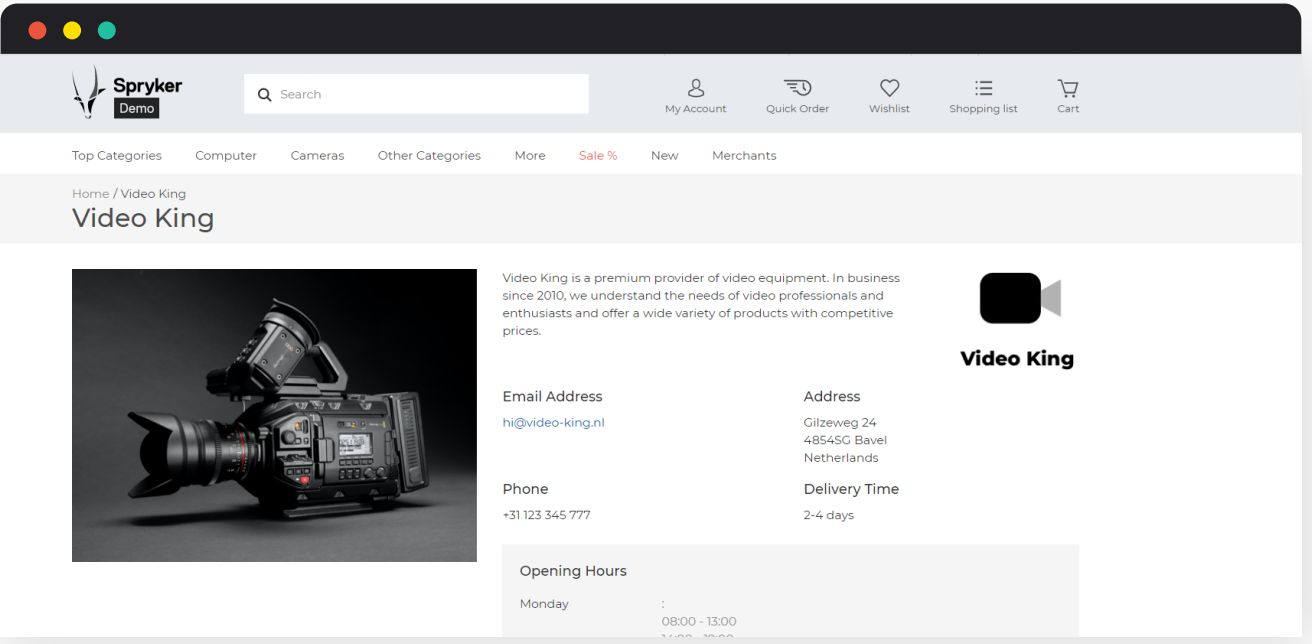Open the Shopping list icon

click(983, 96)
